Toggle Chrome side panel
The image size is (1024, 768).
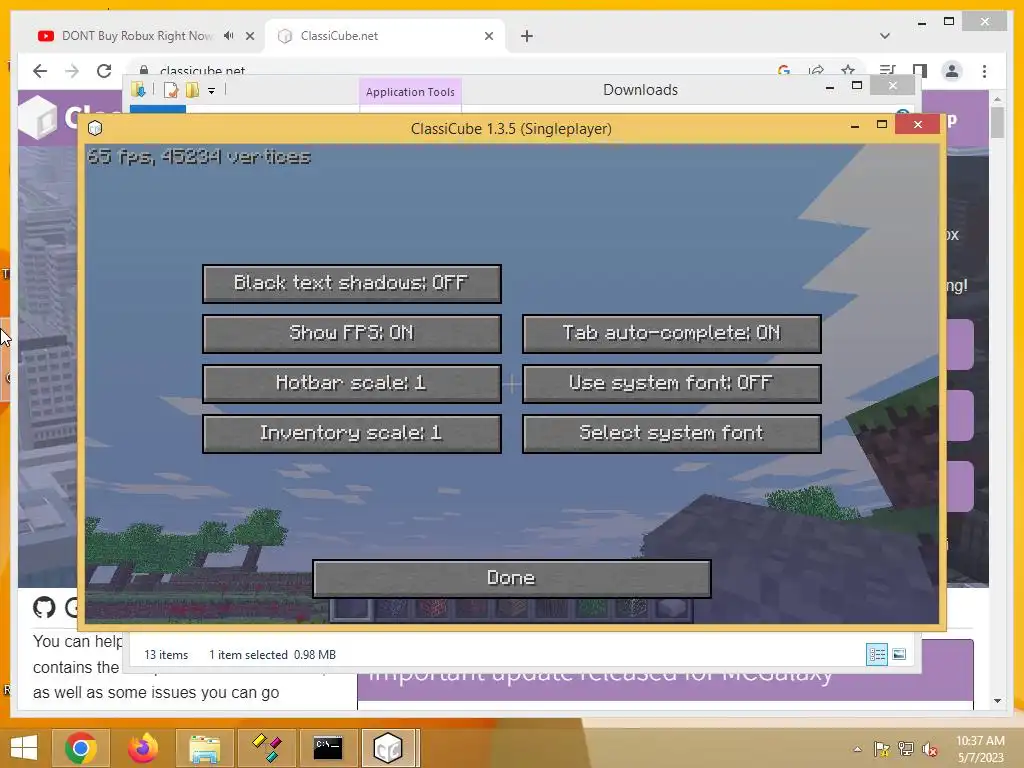920,71
